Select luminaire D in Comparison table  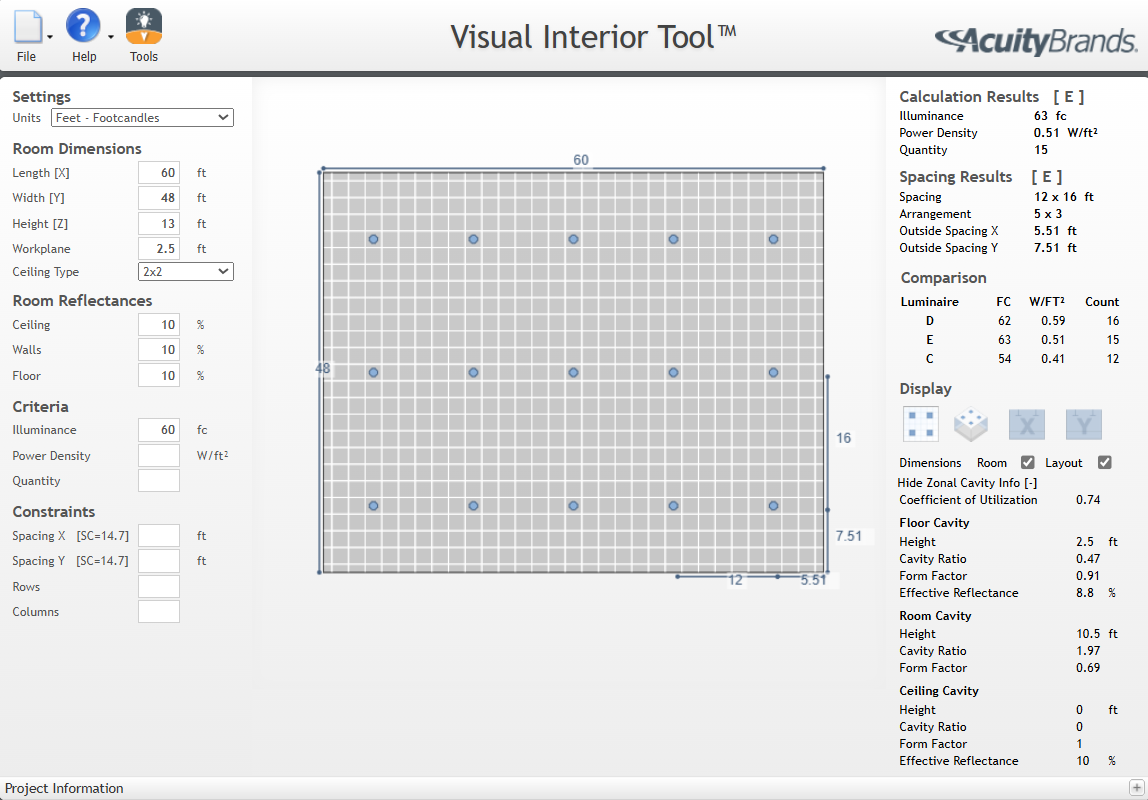pyautogui.click(x=930, y=321)
